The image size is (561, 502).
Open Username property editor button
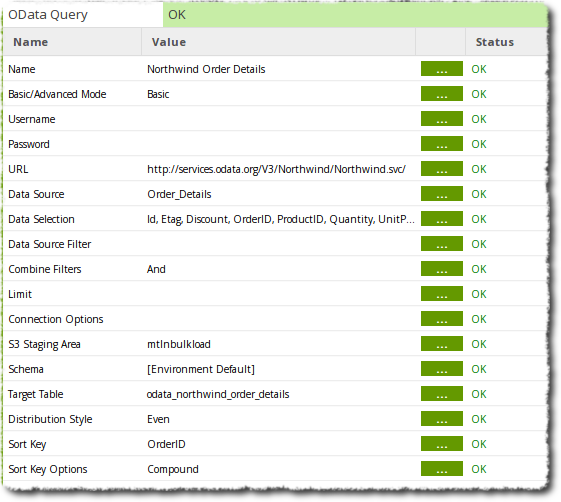coord(442,119)
